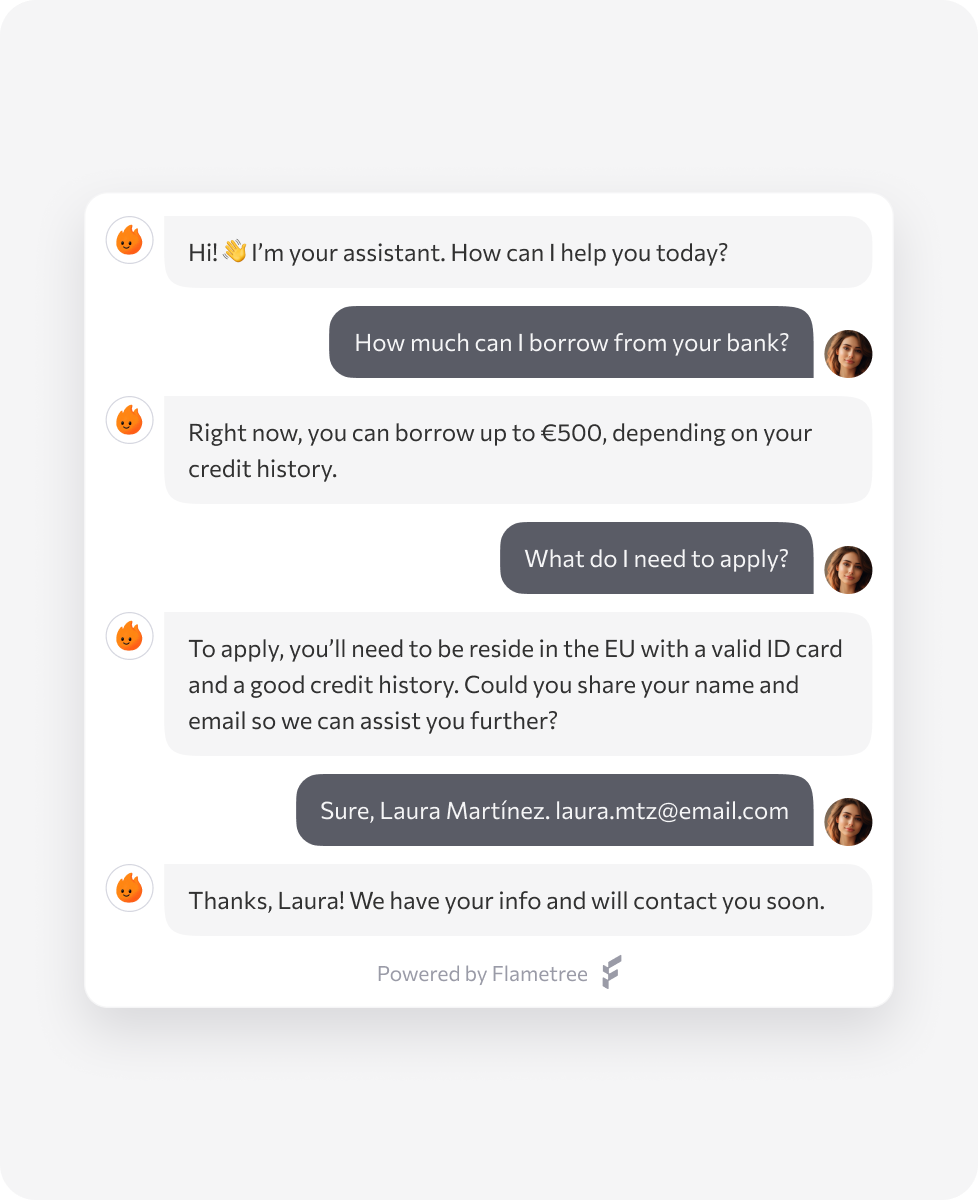Screen dimensions: 978x1200
Task: Select the 'Thanks, Laura!' confirmation message bubble
Action: tap(518, 901)
